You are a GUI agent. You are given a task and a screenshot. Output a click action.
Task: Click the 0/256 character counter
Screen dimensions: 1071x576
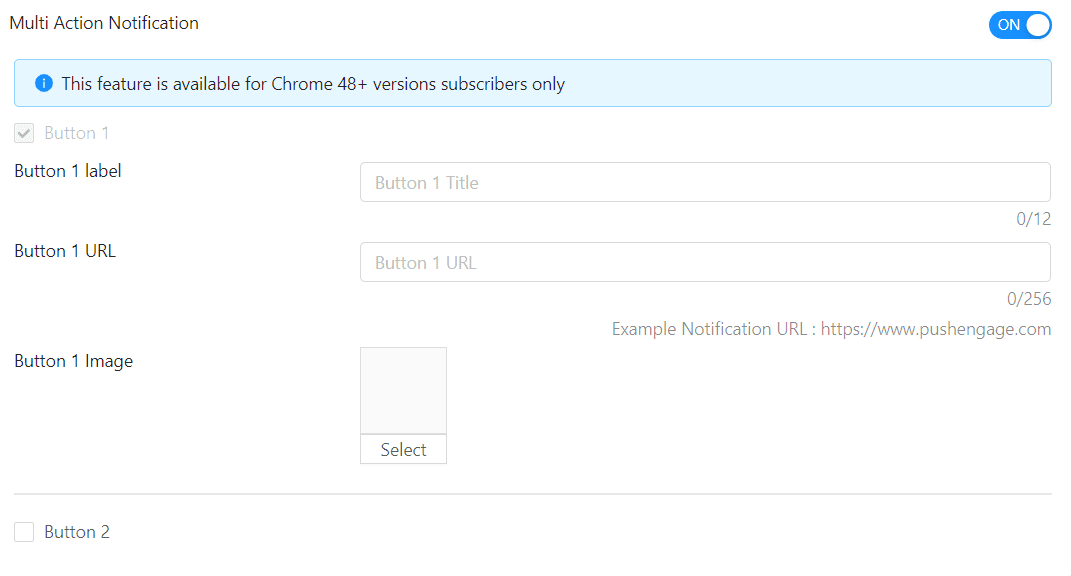(x=1029, y=299)
